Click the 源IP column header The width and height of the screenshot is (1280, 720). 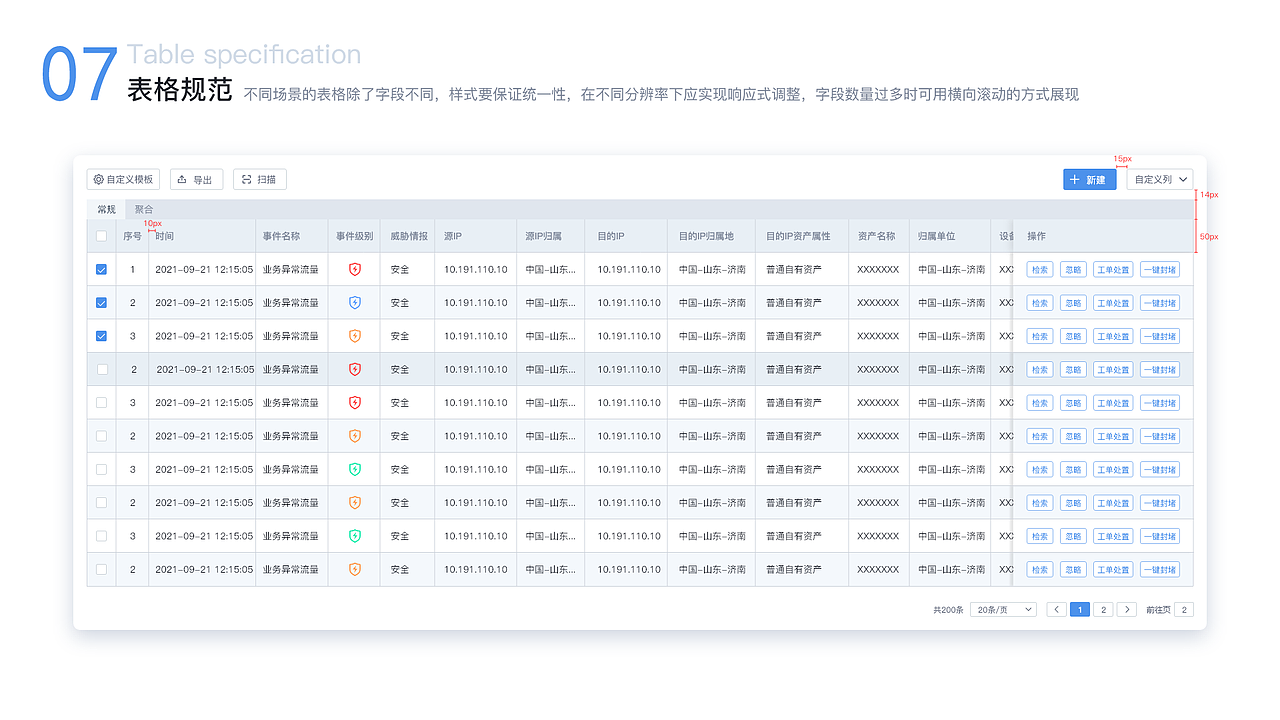point(453,236)
